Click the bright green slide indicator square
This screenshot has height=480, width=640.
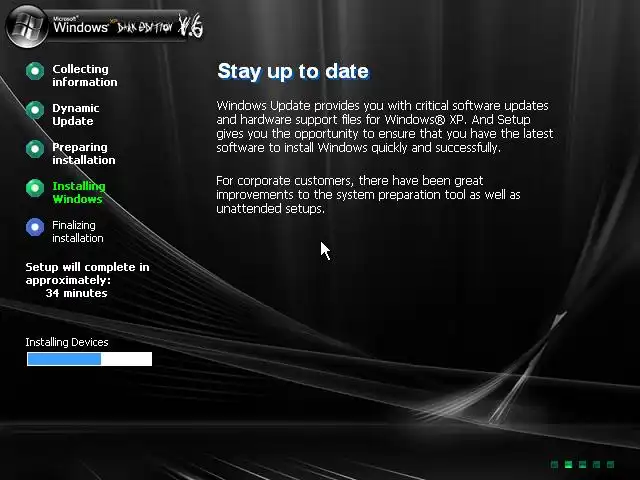coord(568,464)
